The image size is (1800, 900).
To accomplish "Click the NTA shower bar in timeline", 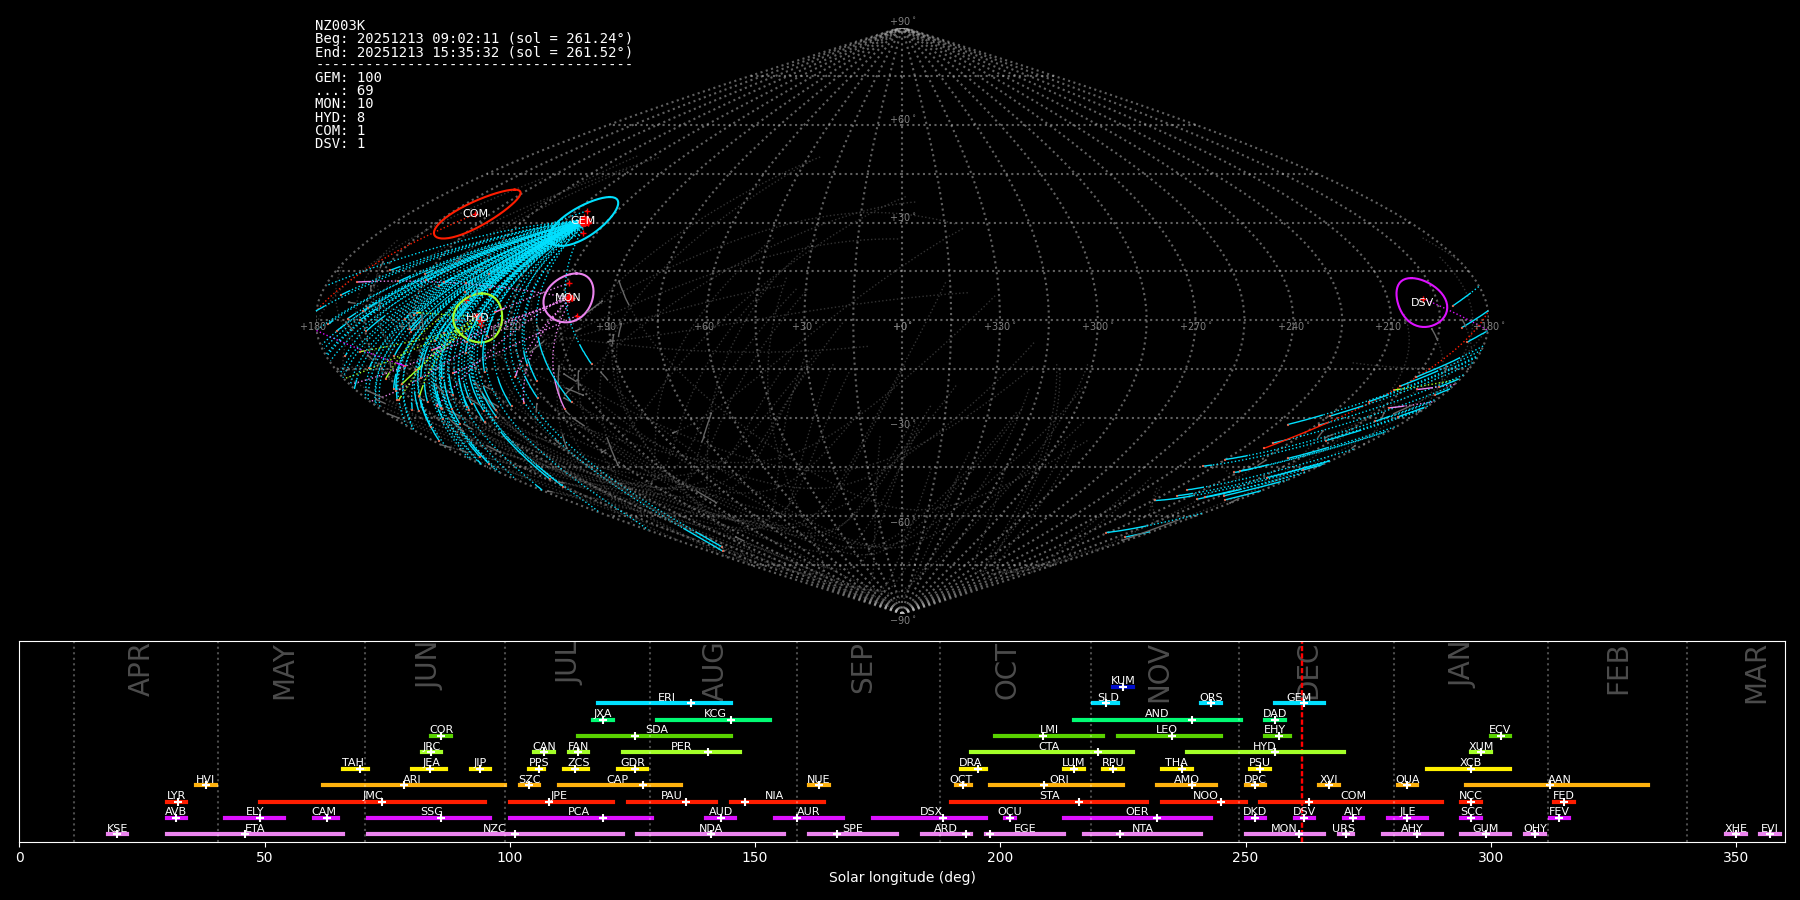I will pyautogui.click(x=1142, y=834).
